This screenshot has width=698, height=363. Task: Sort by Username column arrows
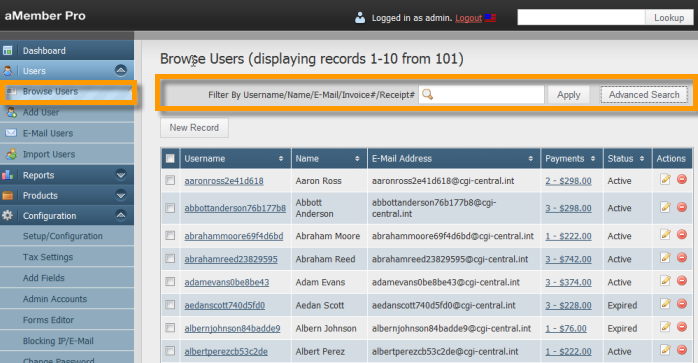point(281,159)
